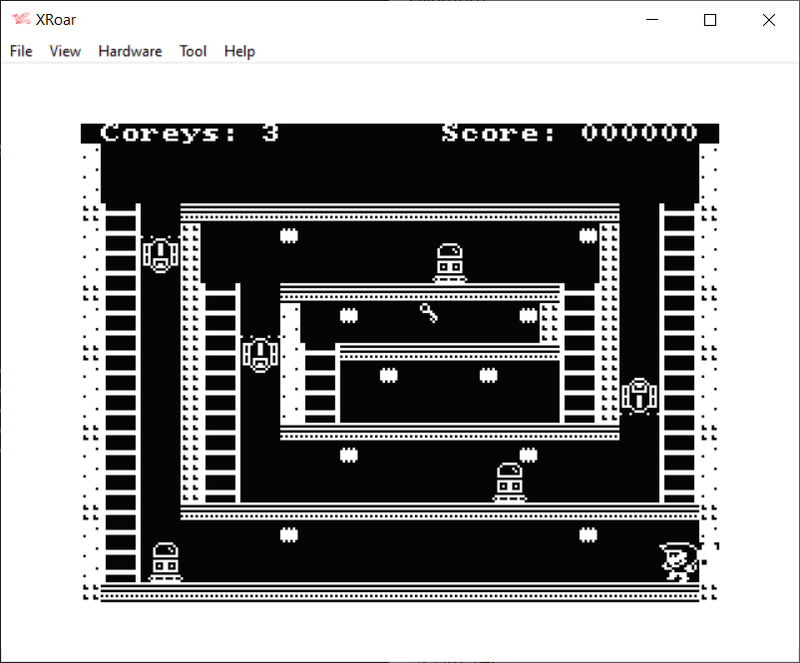Click the pellet directly left of the key
Viewport: 800px width, 663px height.
point(349,315)
